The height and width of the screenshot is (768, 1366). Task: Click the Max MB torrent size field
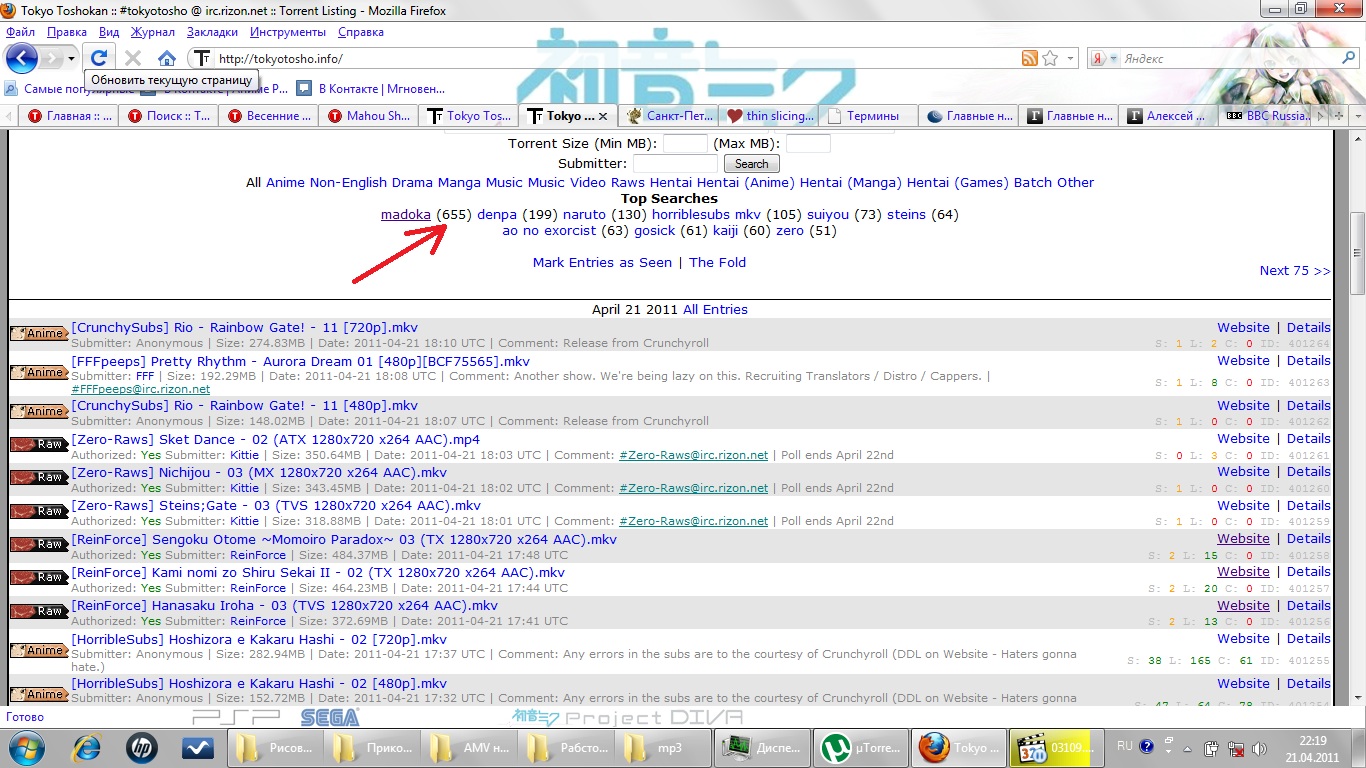(x=808, y=144)
